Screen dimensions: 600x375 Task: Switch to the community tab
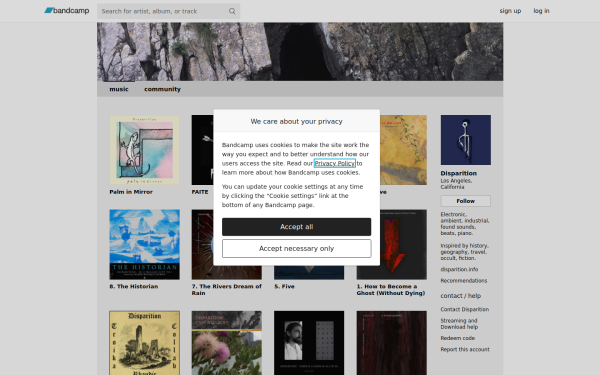click(162, 89)
